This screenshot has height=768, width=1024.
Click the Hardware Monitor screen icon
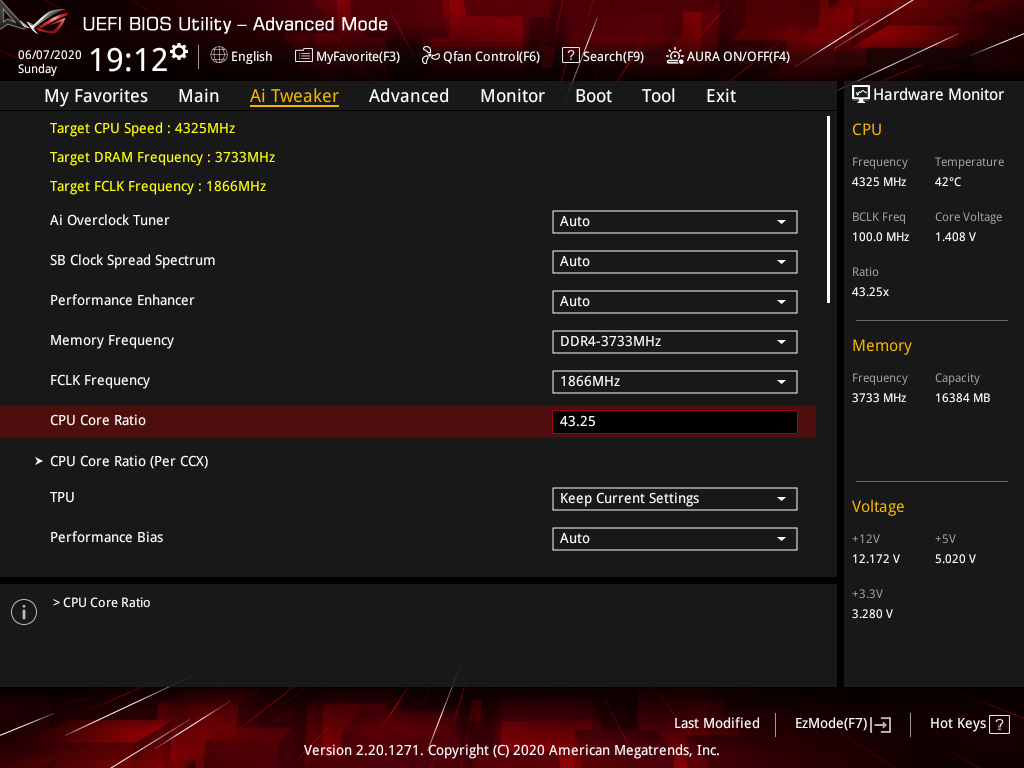(861, 94)
